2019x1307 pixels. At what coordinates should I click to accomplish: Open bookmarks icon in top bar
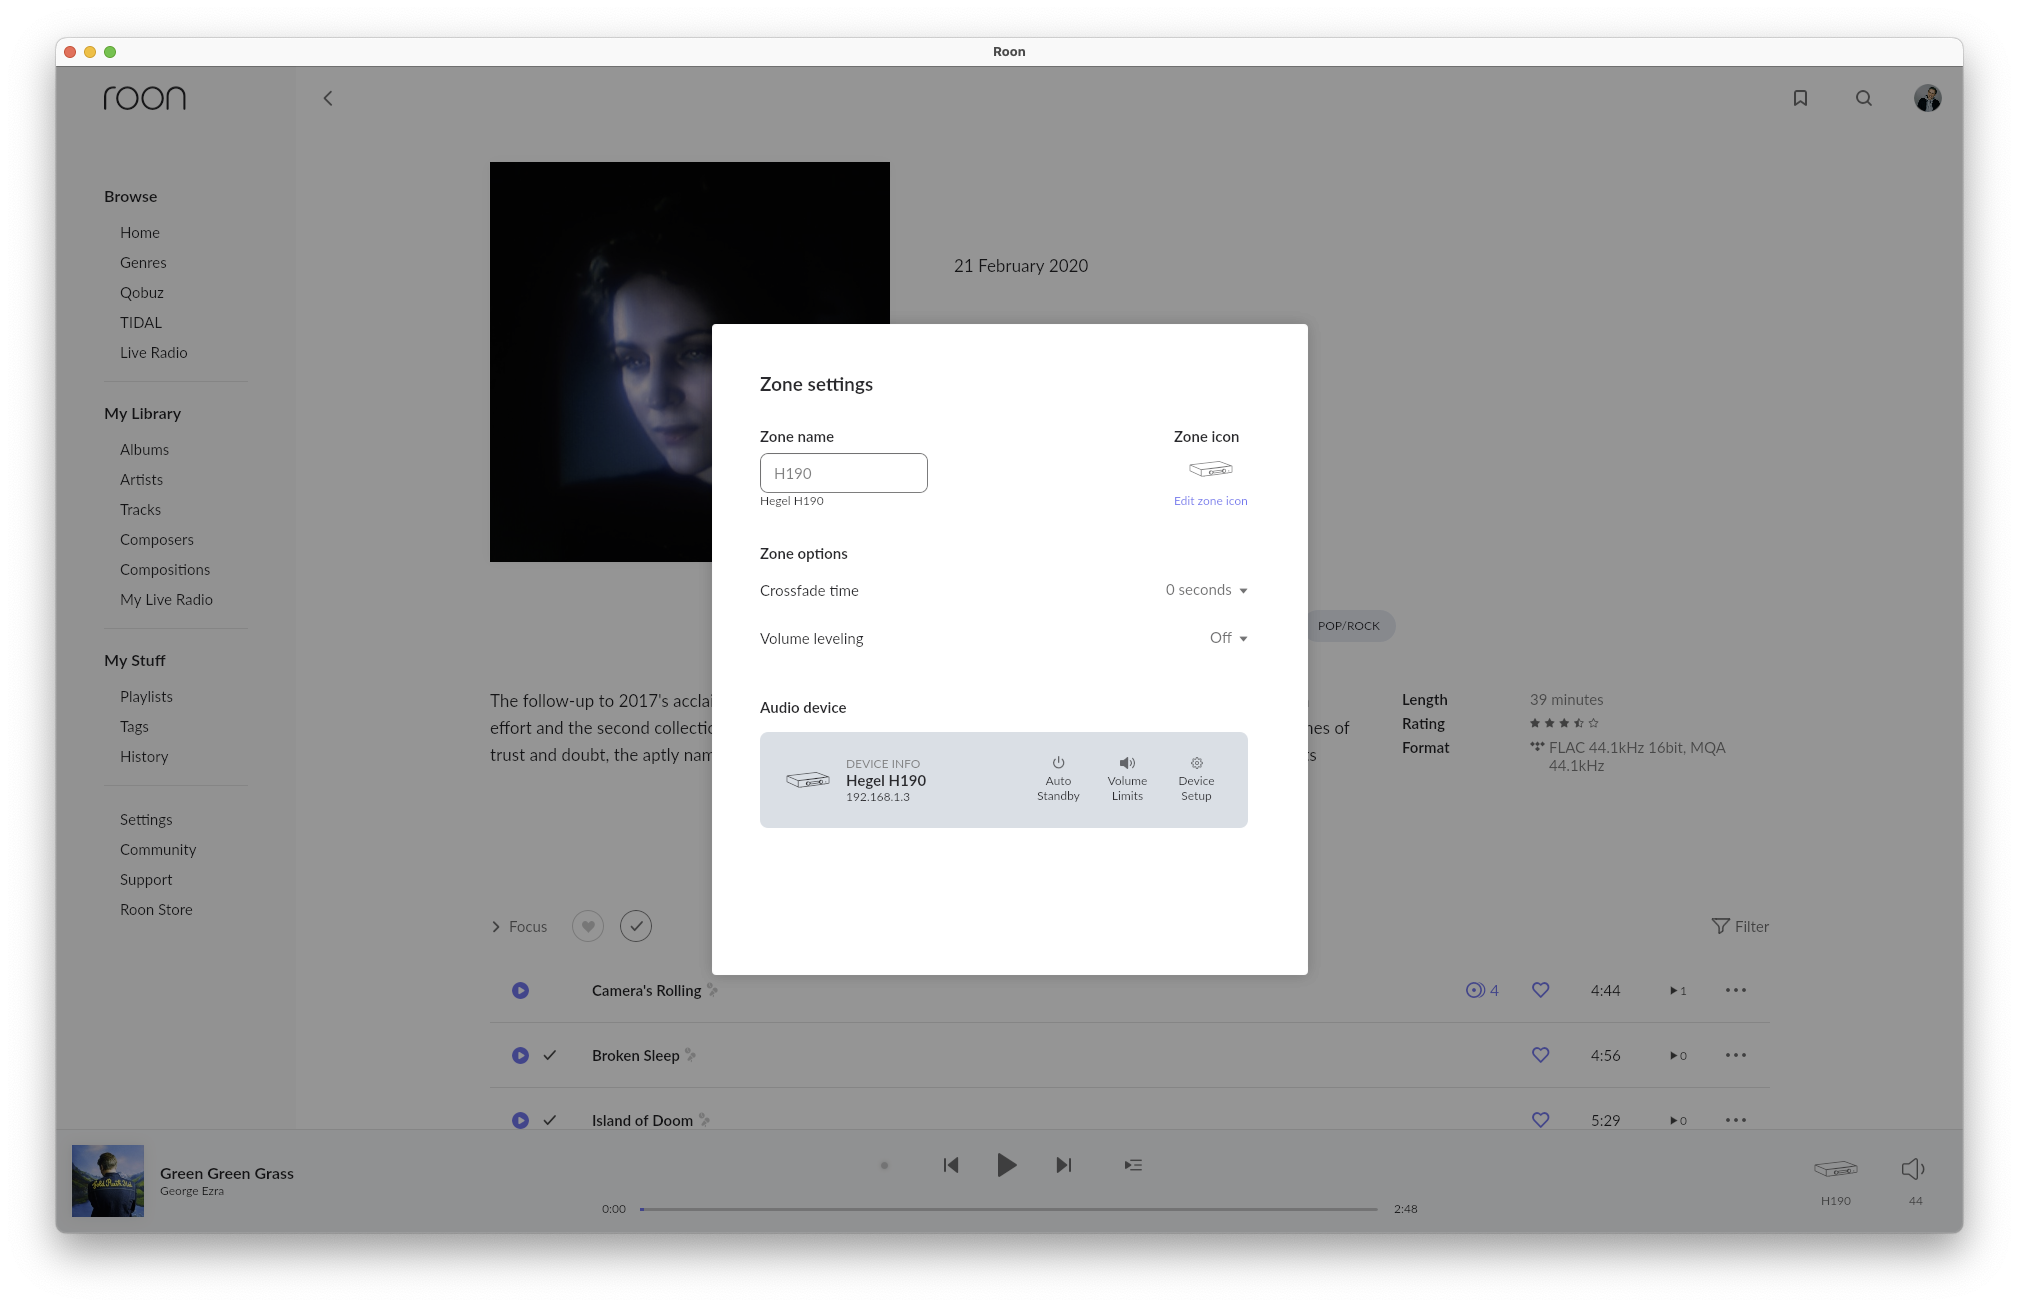click(x=1800, y=98)
